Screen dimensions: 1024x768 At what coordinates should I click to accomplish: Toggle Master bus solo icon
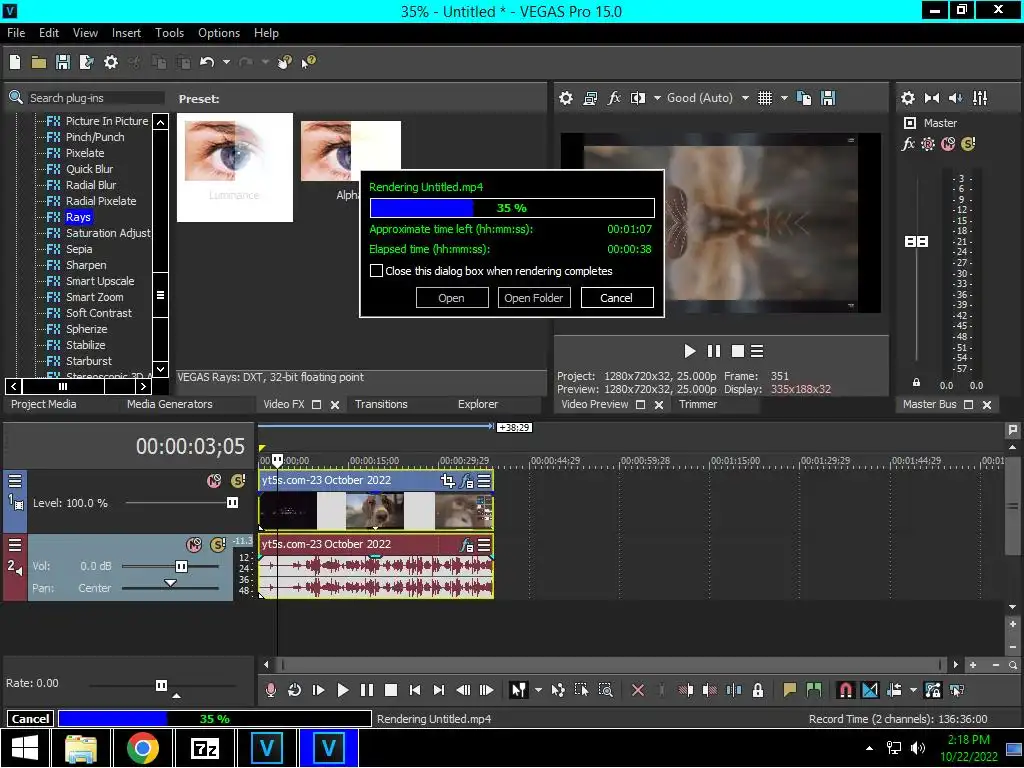968,144
